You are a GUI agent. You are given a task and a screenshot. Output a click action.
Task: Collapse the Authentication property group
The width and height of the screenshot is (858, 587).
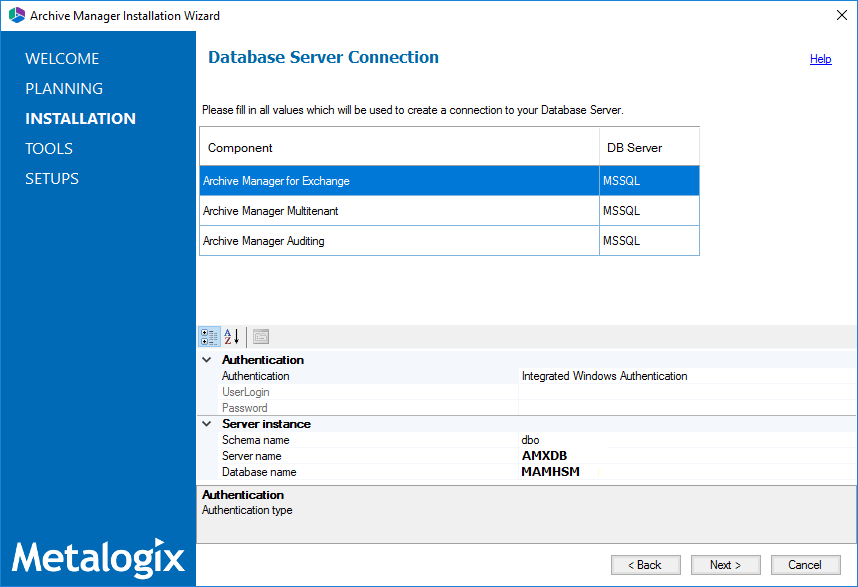207,360
